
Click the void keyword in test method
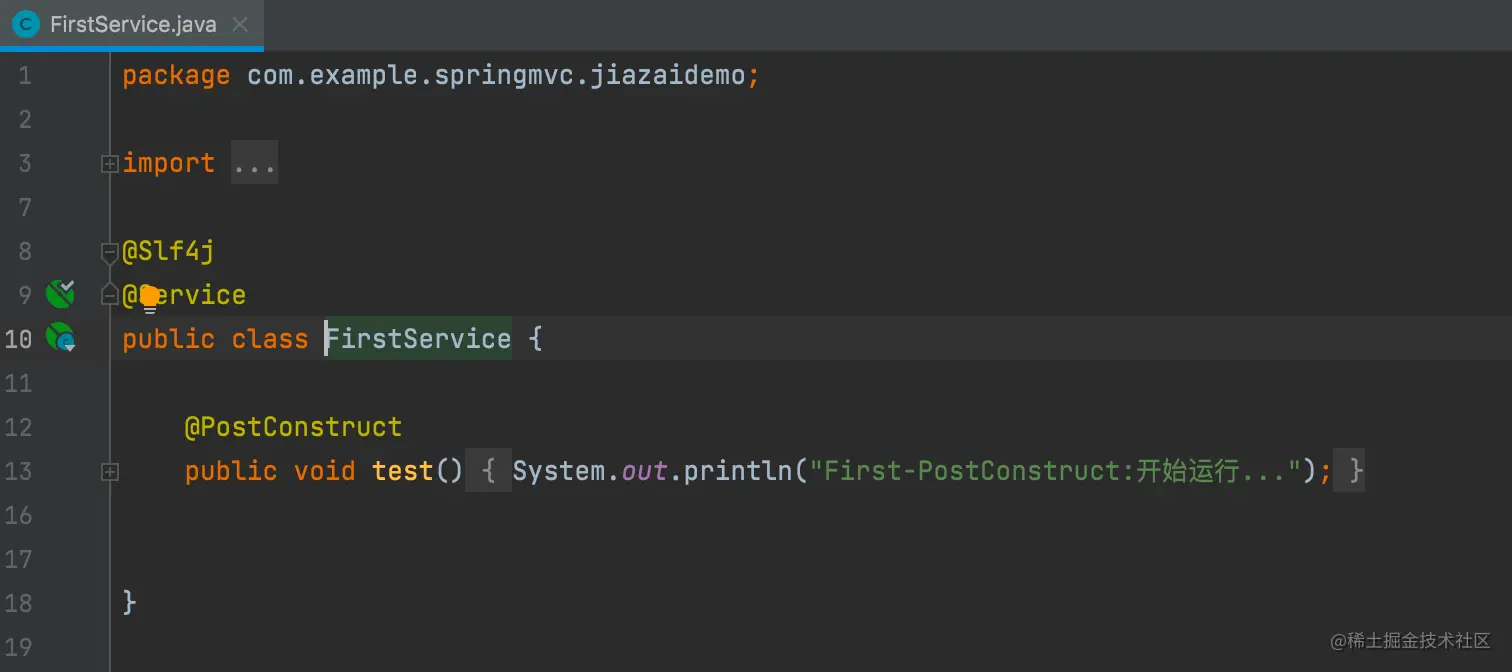324,470
